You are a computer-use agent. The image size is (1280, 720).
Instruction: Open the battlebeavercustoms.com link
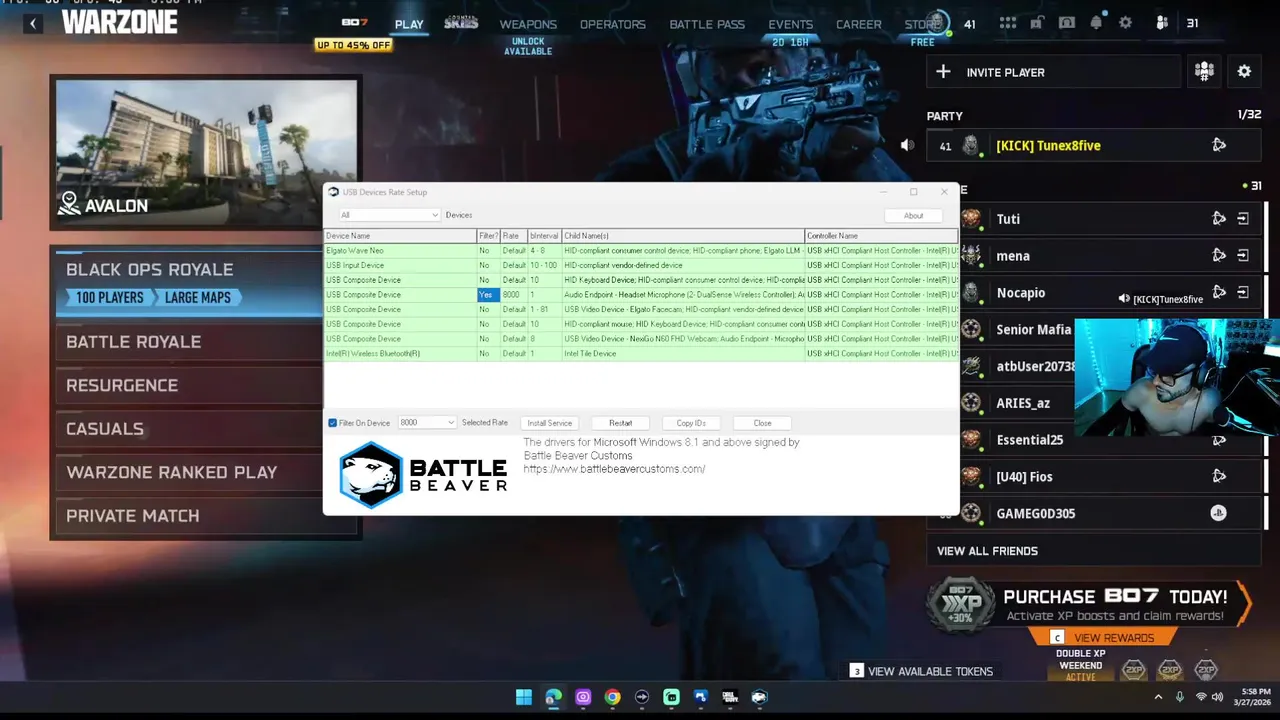click(x=614, y=469)
